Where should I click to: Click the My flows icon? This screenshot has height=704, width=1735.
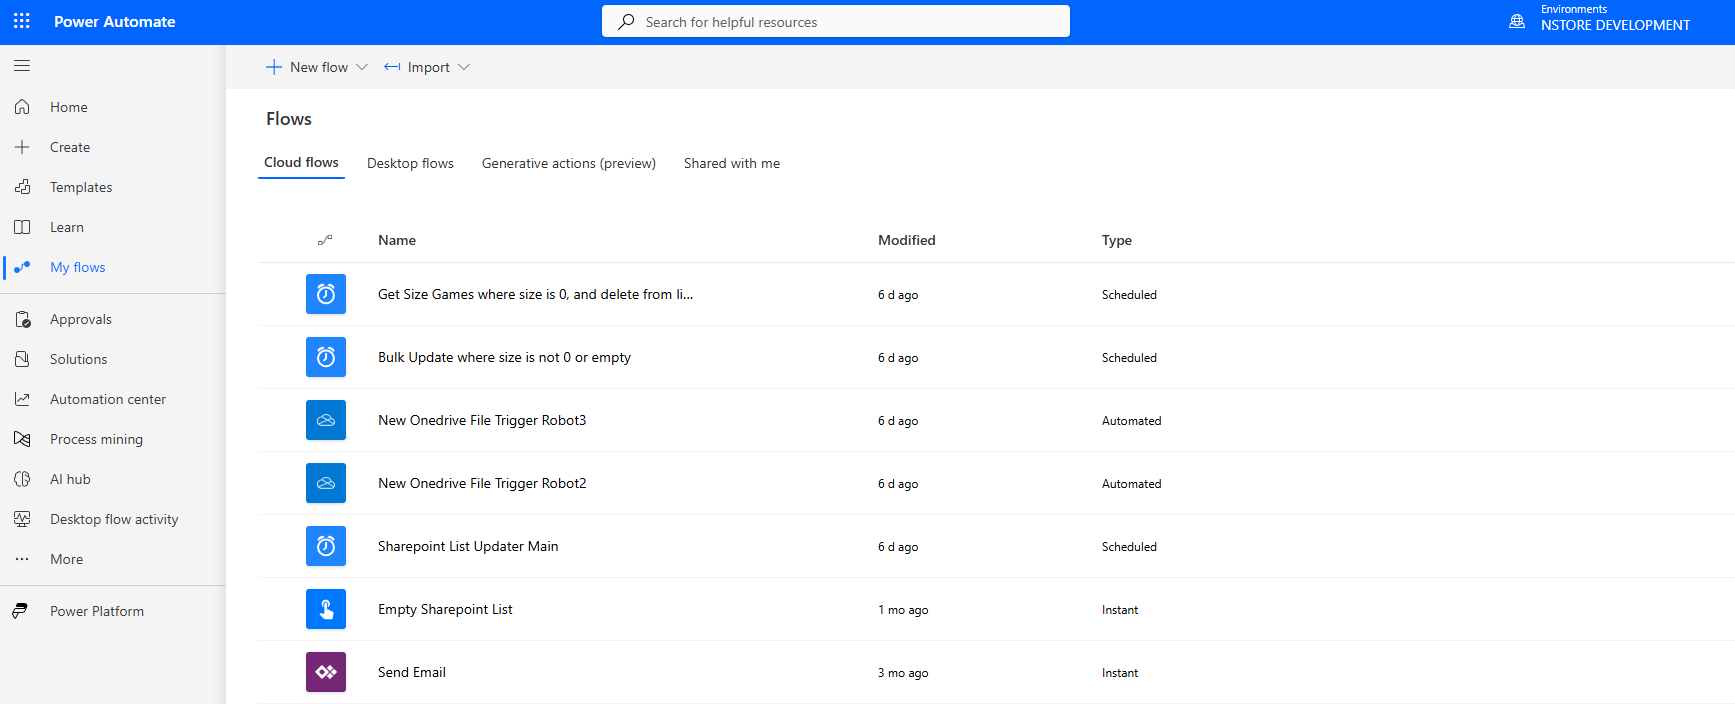click(x=22, y=267)
